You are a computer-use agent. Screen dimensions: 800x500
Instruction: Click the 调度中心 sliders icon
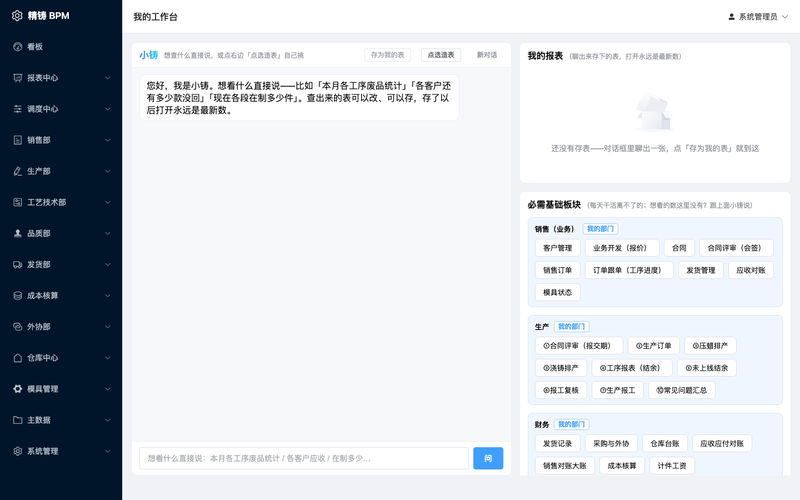17,109
